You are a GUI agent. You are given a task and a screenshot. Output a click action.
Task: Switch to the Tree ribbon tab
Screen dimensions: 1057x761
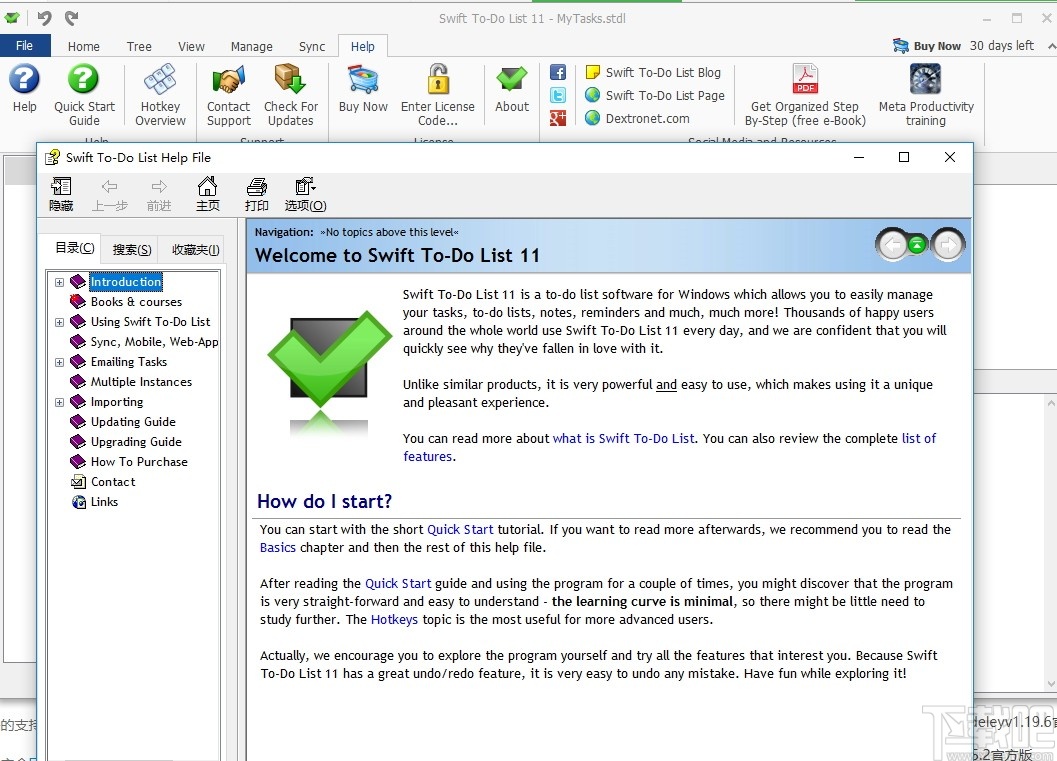pos(139,47)
